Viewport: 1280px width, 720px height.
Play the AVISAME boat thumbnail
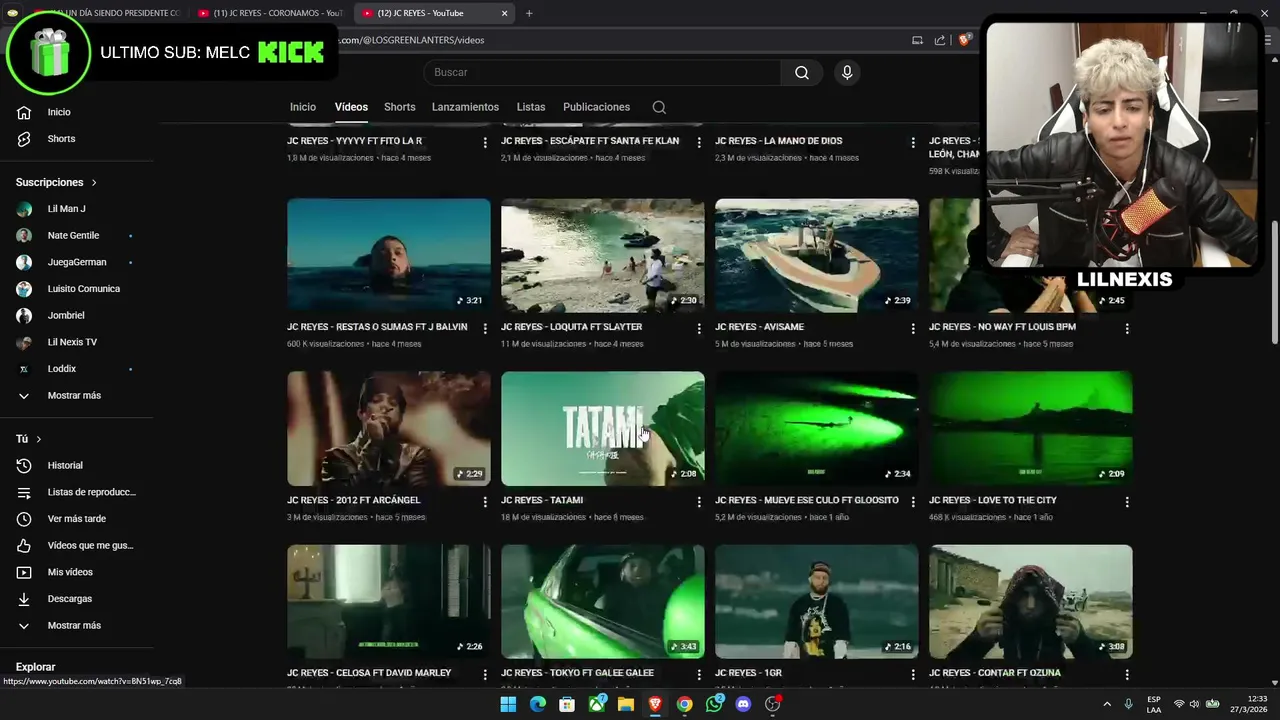coord(817,256)
